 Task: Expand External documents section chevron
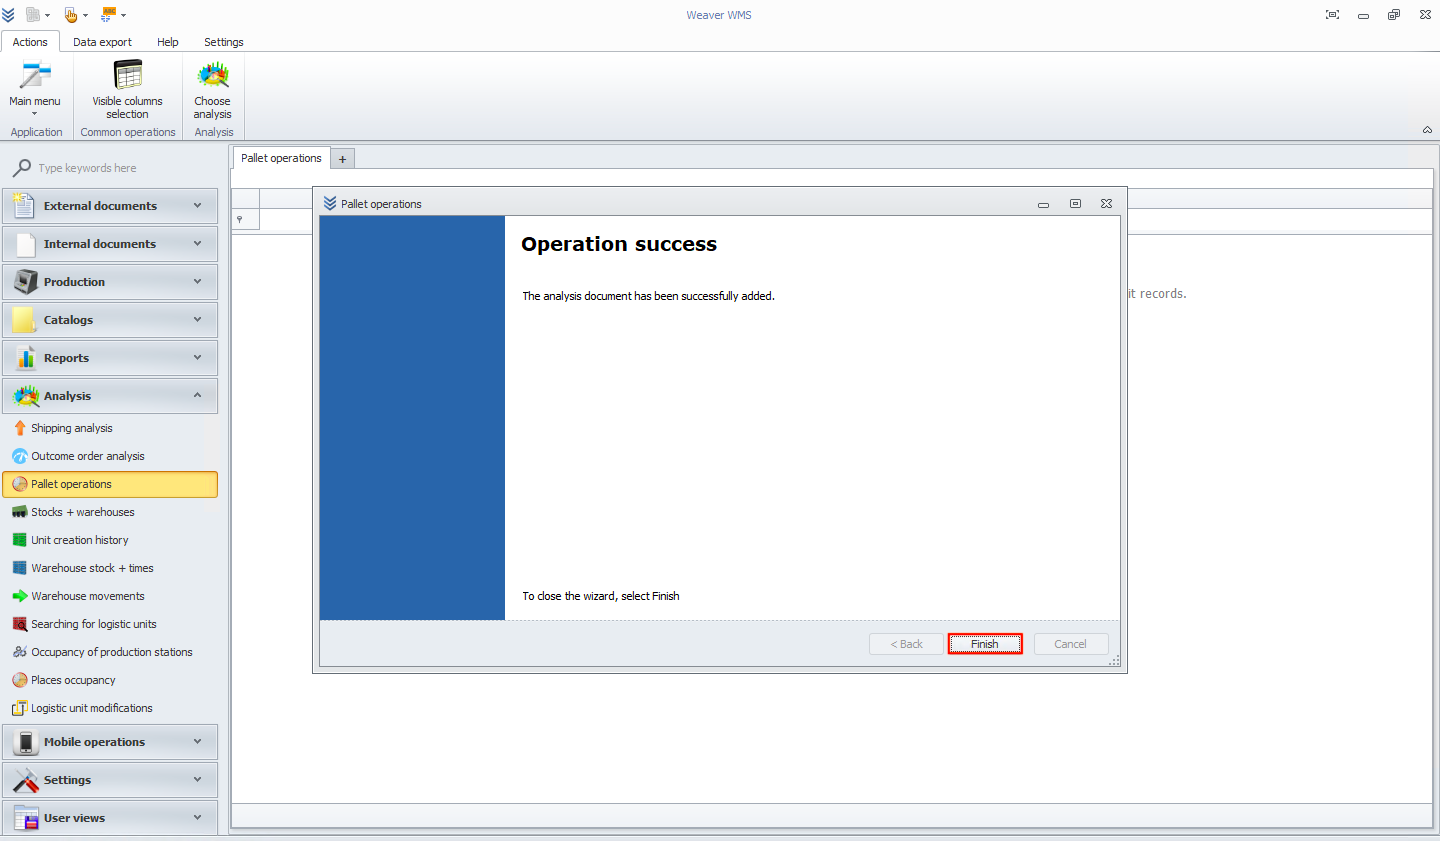pos(197,205)
